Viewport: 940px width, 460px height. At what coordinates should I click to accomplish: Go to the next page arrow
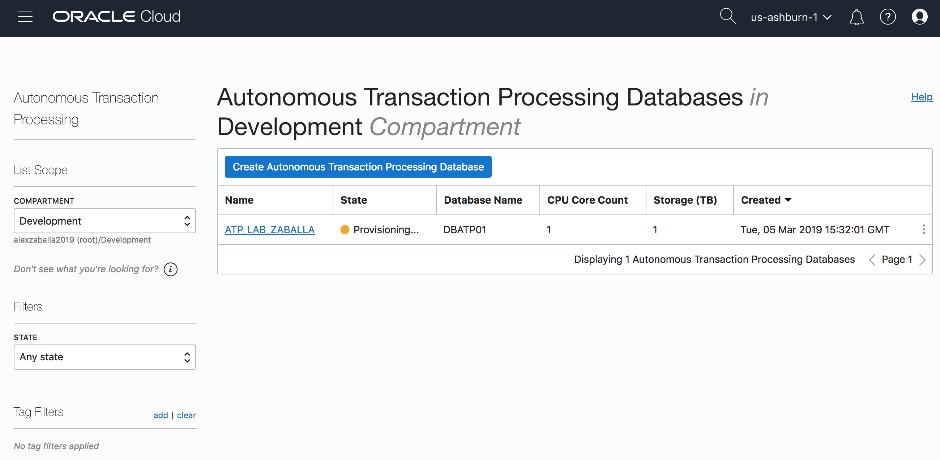point(922,260)
